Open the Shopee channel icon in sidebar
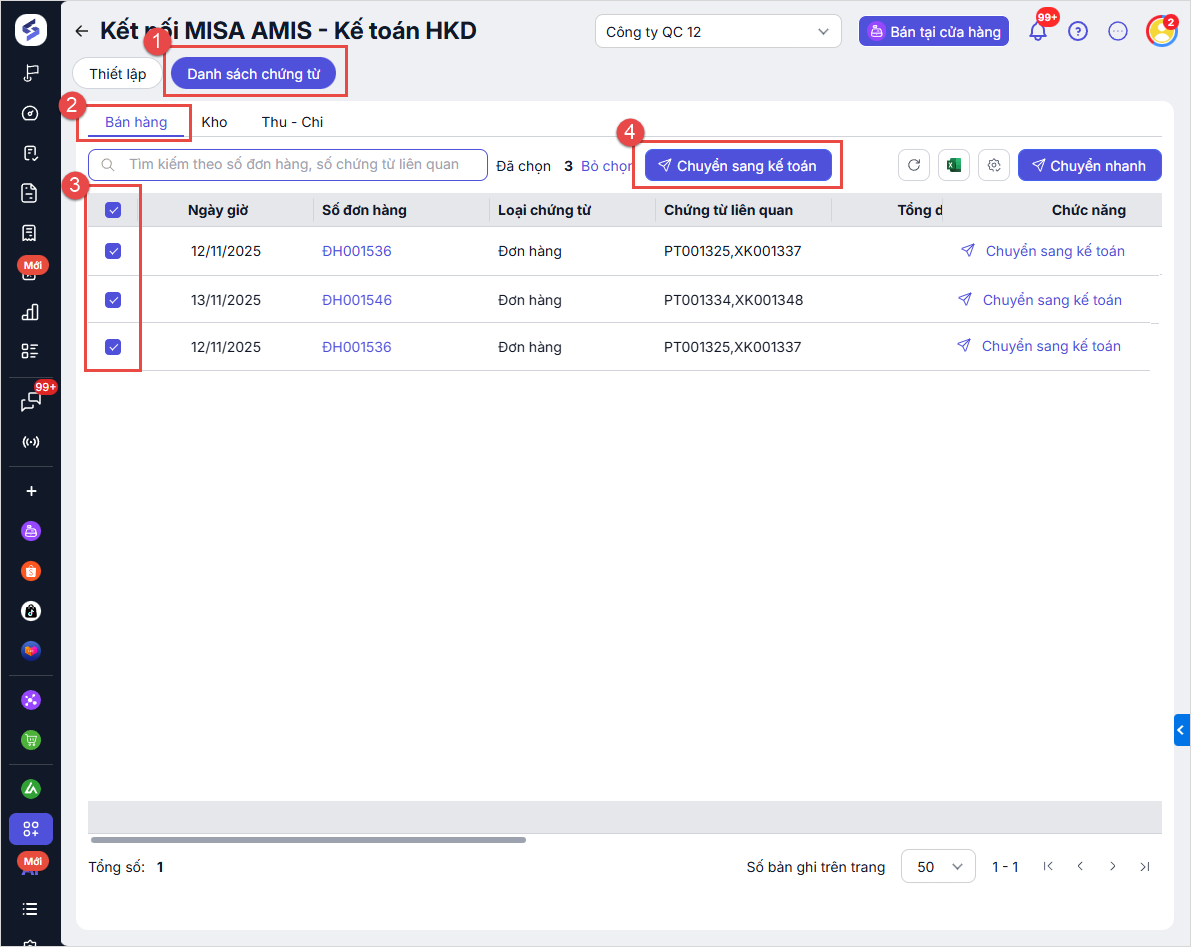The image size is (1191, 947). 31,571
